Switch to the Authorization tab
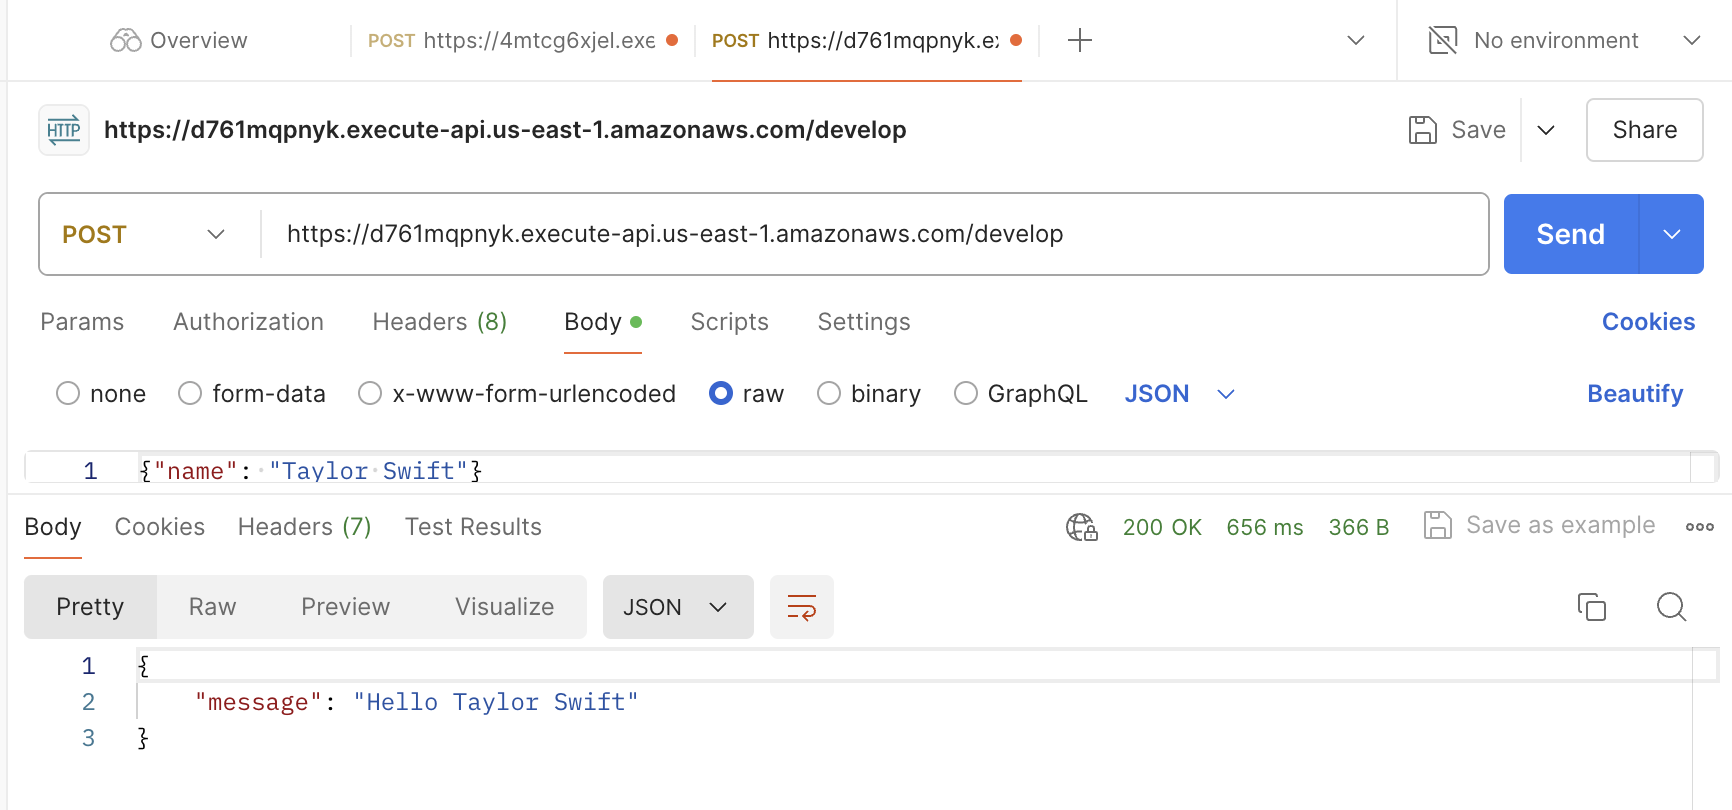This screenshot has width=1732, height=810. (x=248, y=322)
